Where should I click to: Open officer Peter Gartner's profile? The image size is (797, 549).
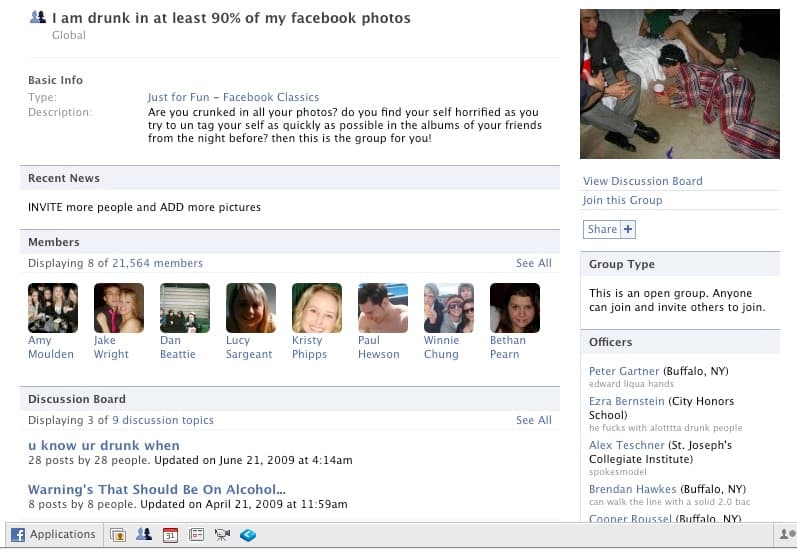point(624,371)
